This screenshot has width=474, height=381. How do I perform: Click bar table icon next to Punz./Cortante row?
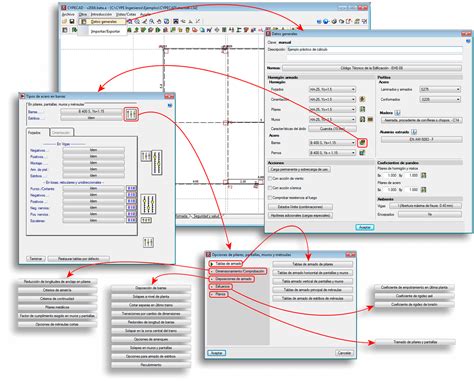pyautogui.click(x=132, y=189)
